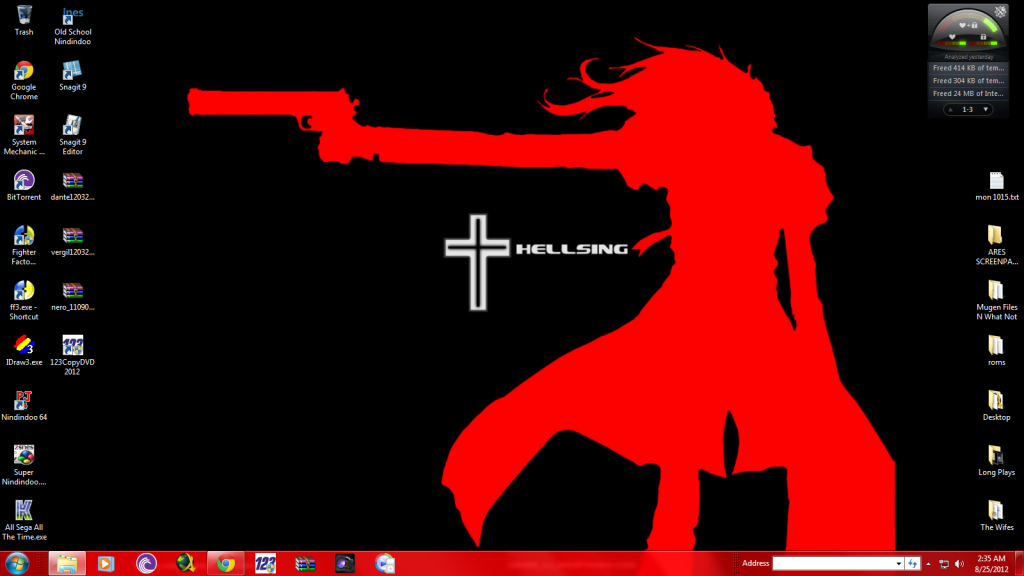This screenshot has height=576, width=1024.
Task: Click the Show Desktop button
Action: (1019, 564)
